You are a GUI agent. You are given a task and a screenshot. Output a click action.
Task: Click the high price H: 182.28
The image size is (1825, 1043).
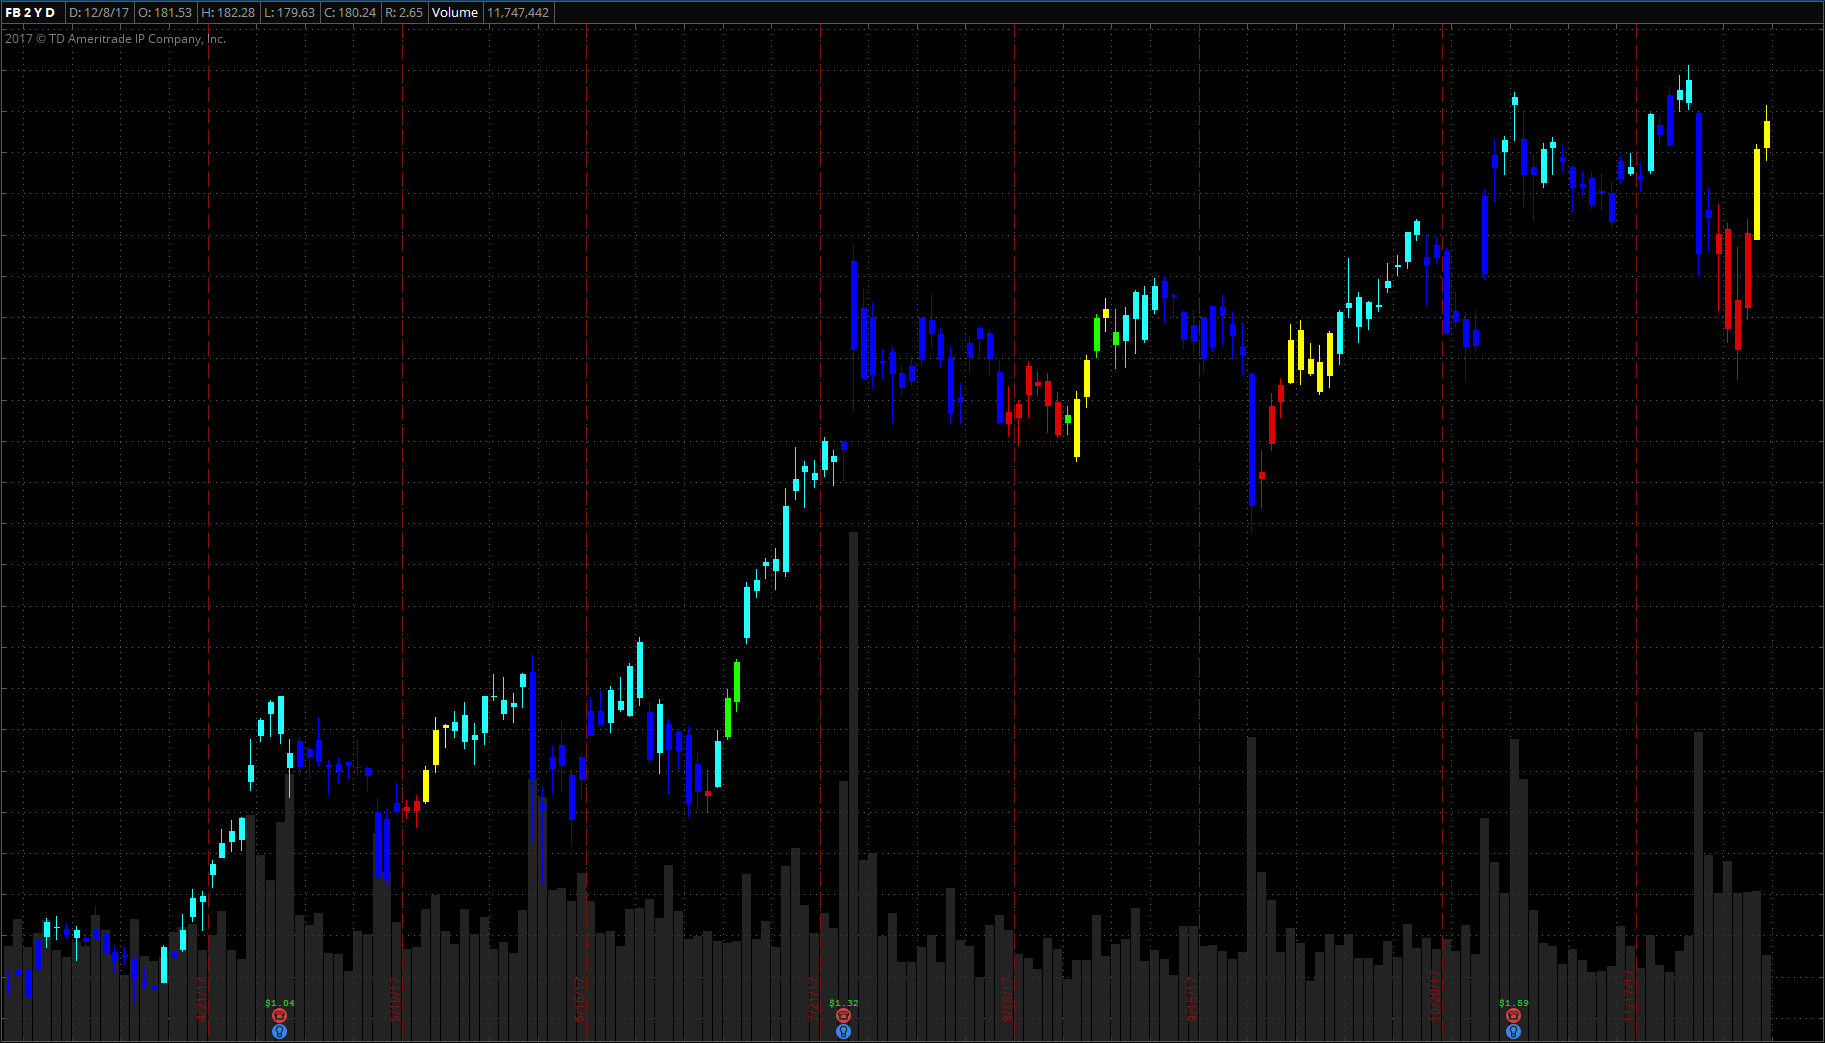228,13
